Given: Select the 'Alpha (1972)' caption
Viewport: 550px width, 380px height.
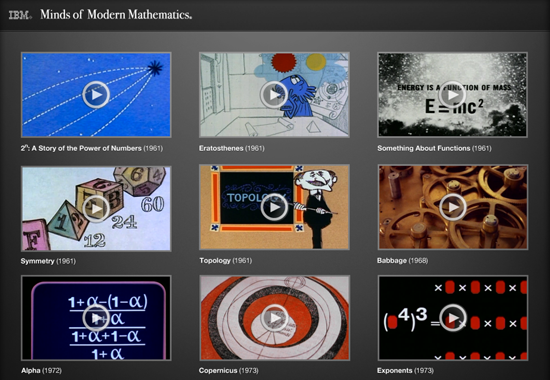Looking at the screenshot, I should click(x=41, y=370).
